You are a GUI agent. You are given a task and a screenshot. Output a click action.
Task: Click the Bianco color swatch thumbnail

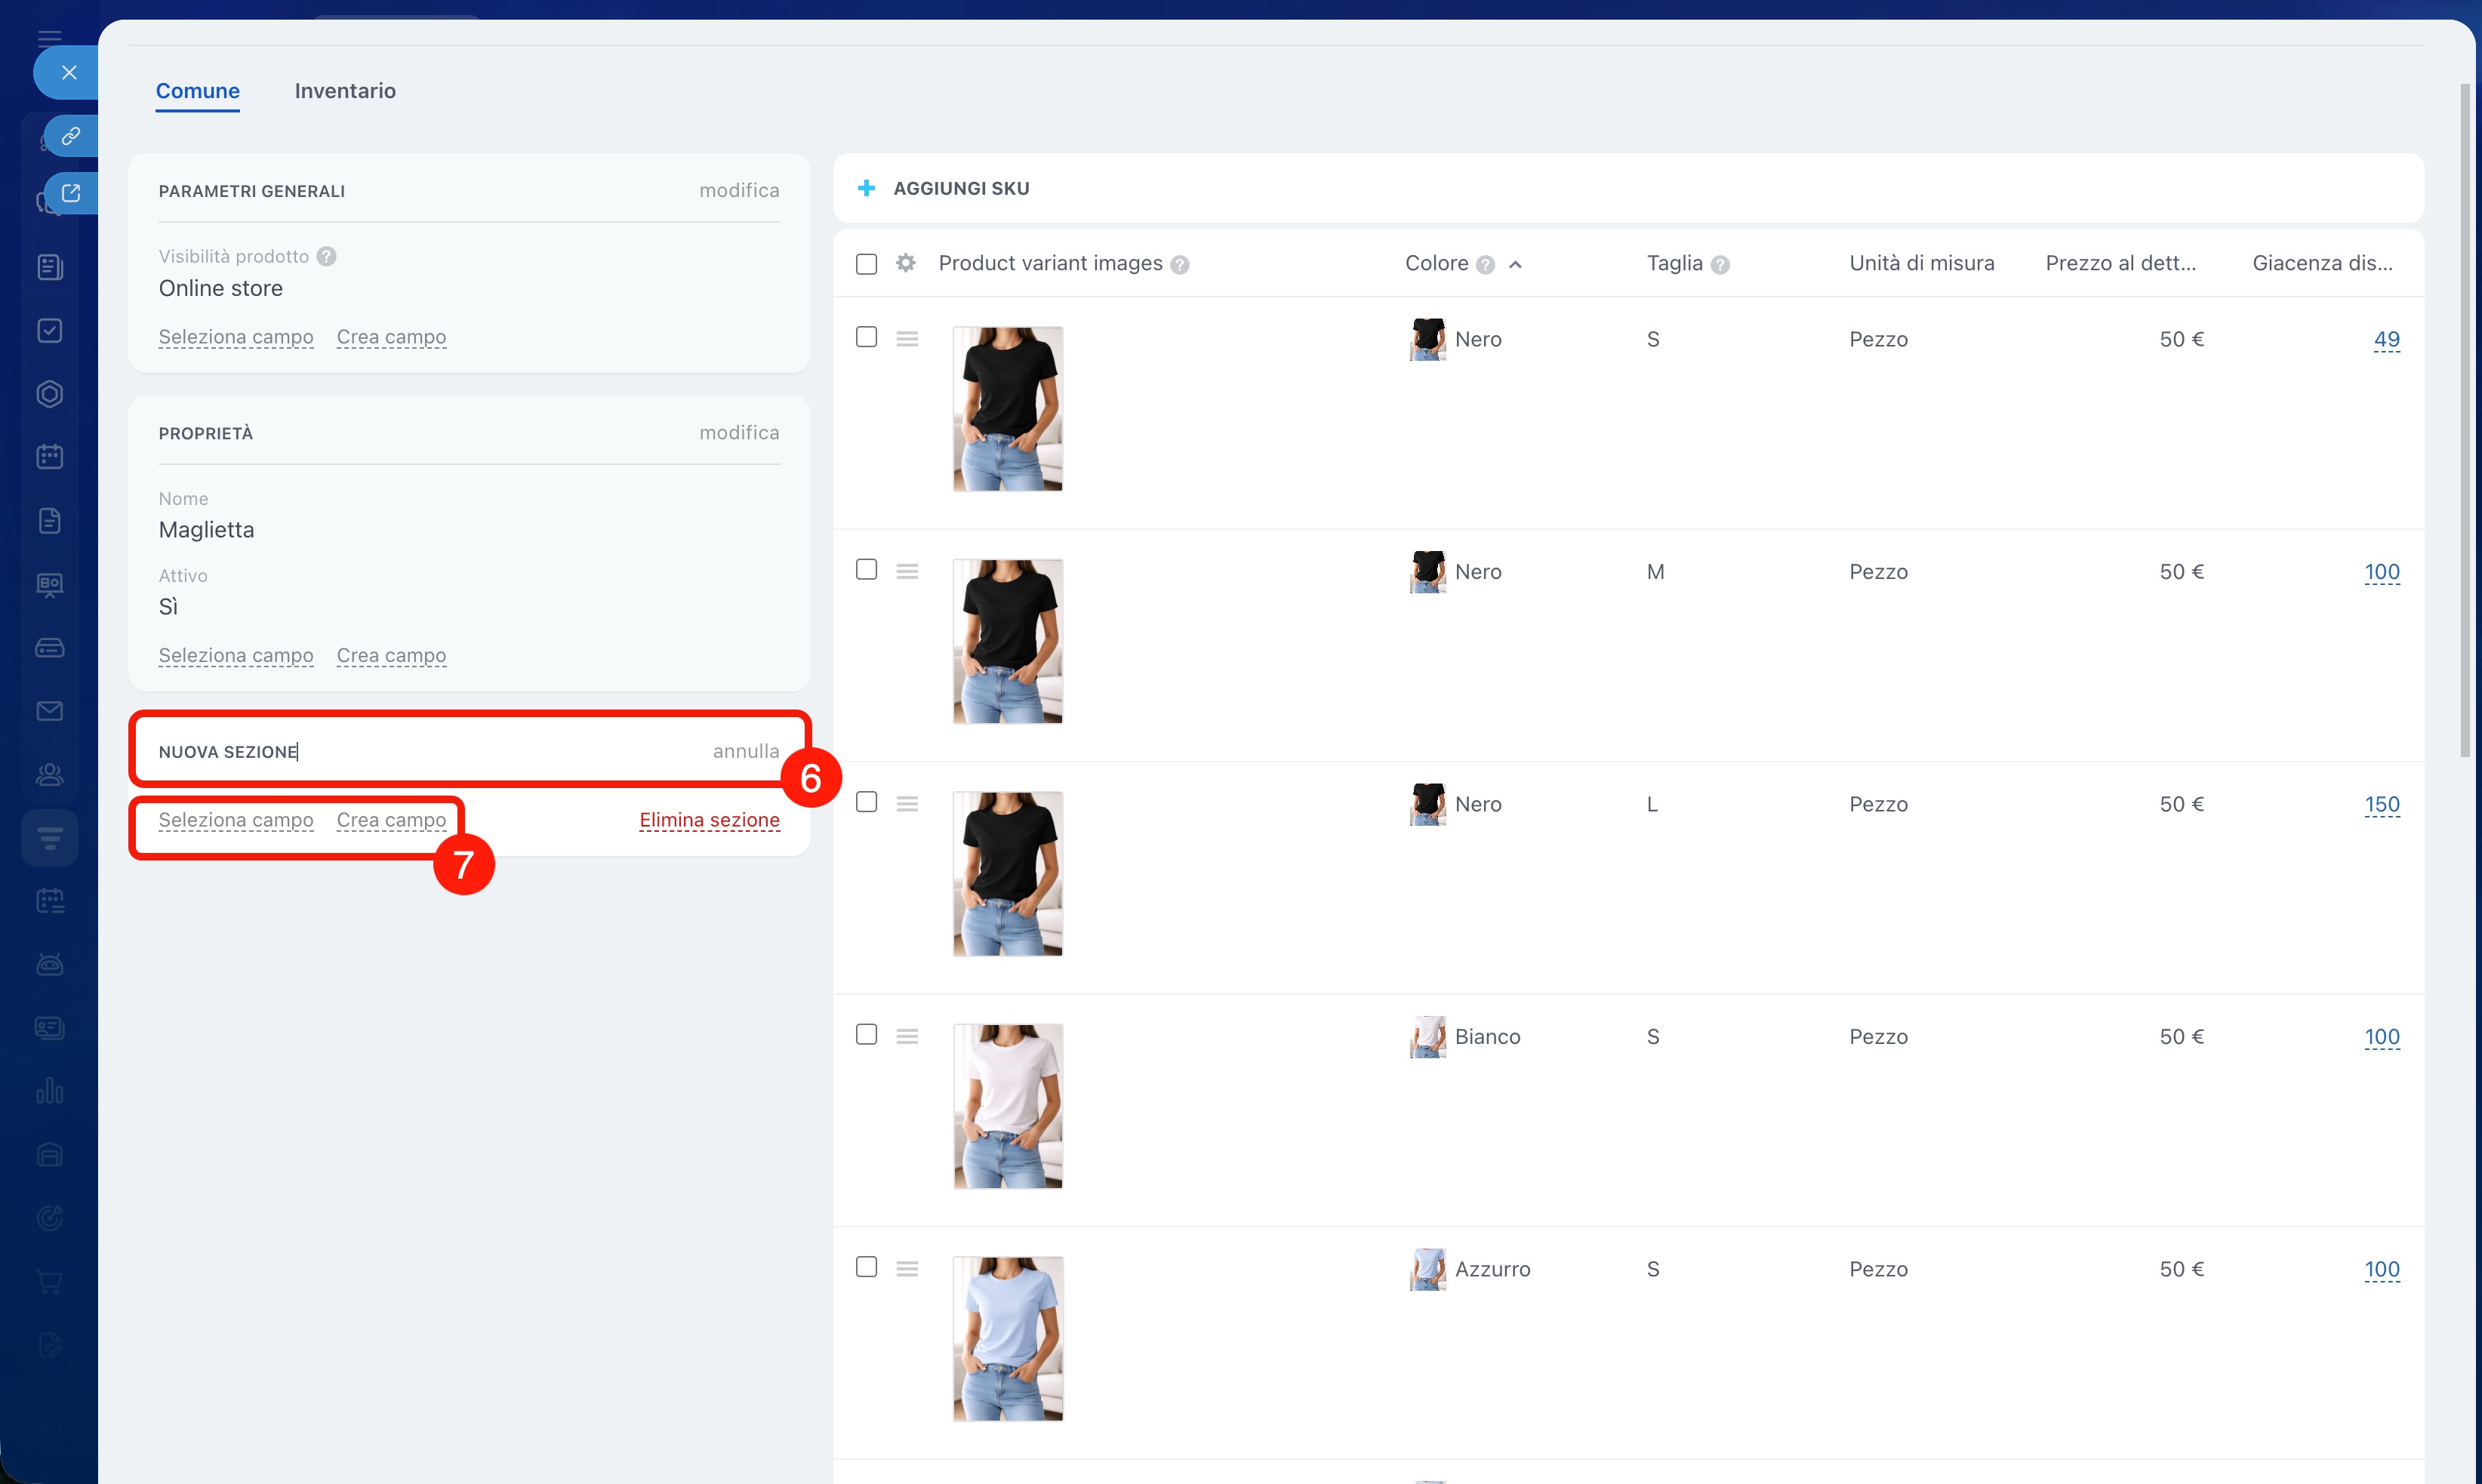pos(1427,1037)
